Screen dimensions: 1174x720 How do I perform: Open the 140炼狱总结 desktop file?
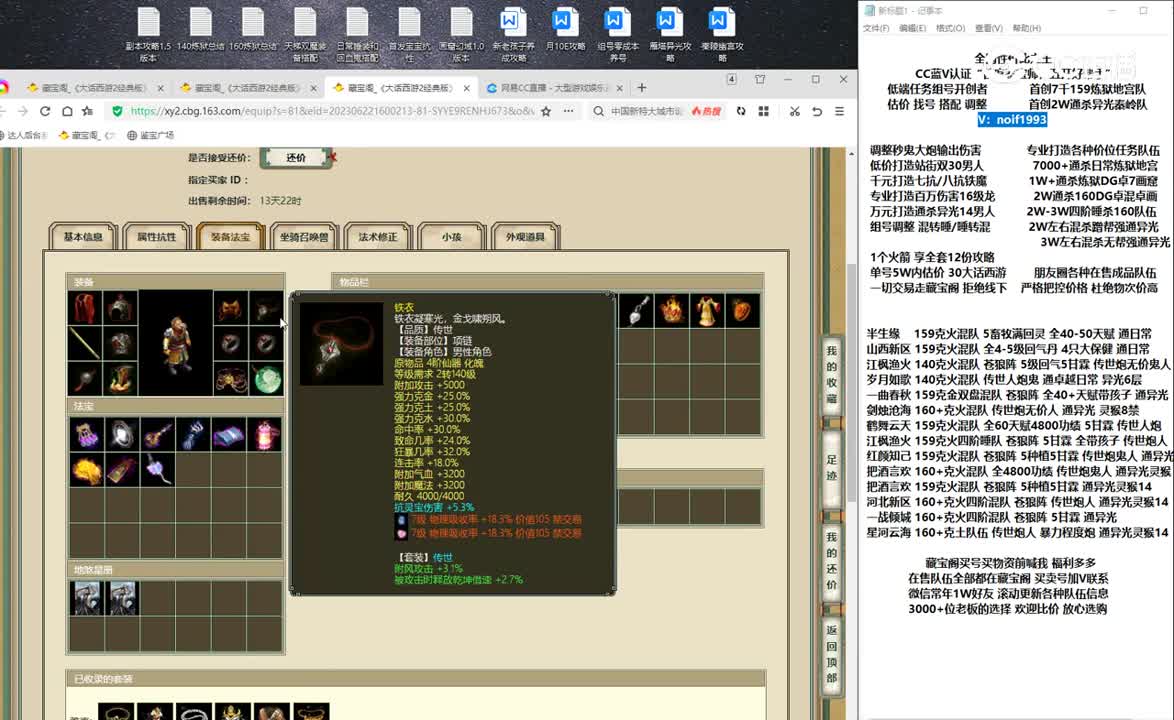tap(201, 30)
